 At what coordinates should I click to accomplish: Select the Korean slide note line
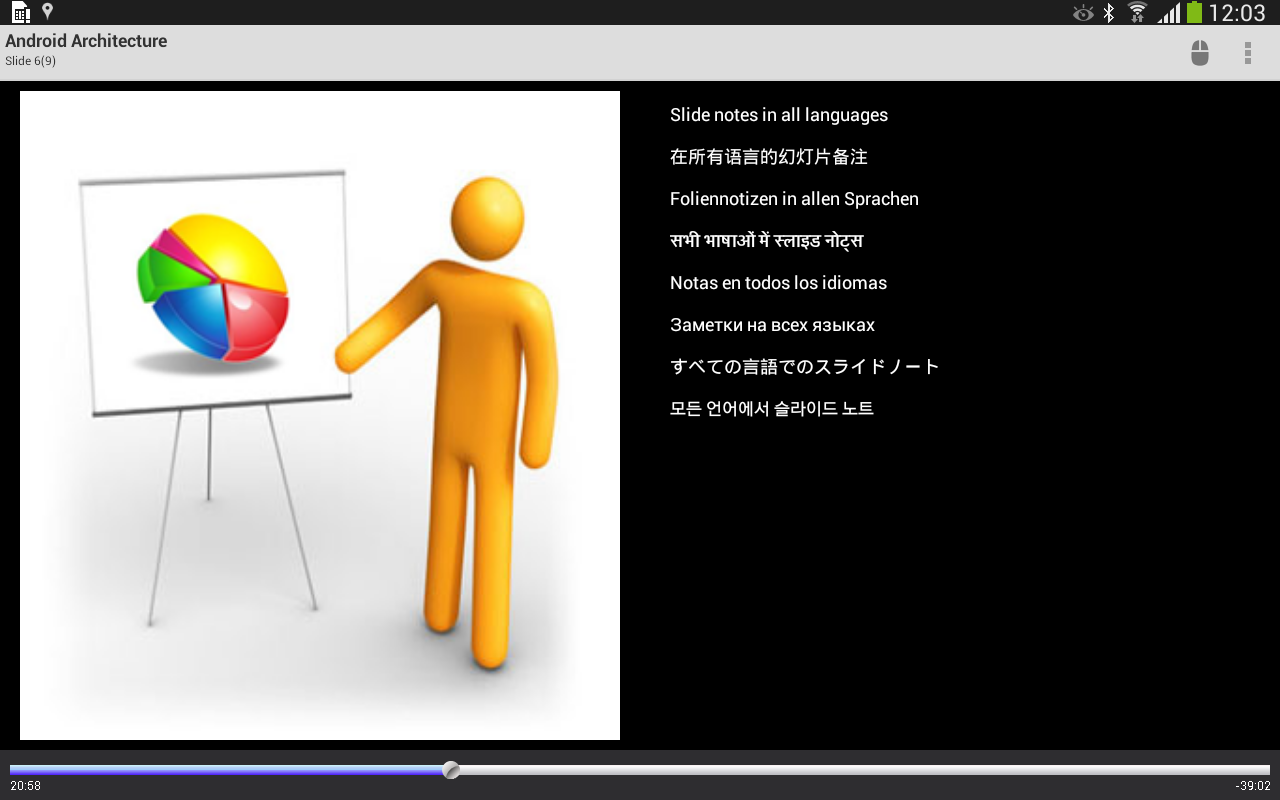771,408
